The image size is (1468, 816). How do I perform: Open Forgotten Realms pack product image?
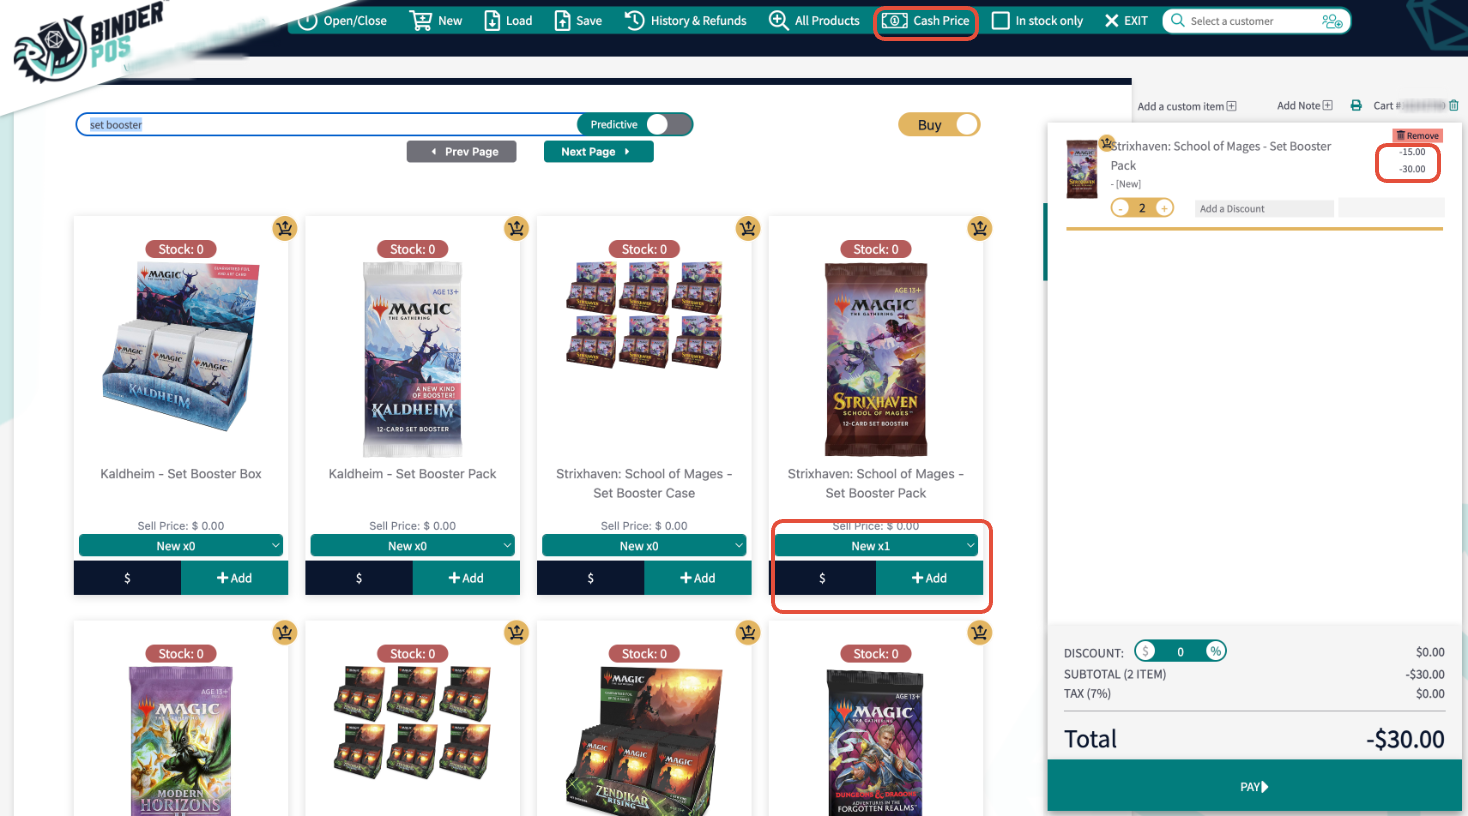[877, 741]
